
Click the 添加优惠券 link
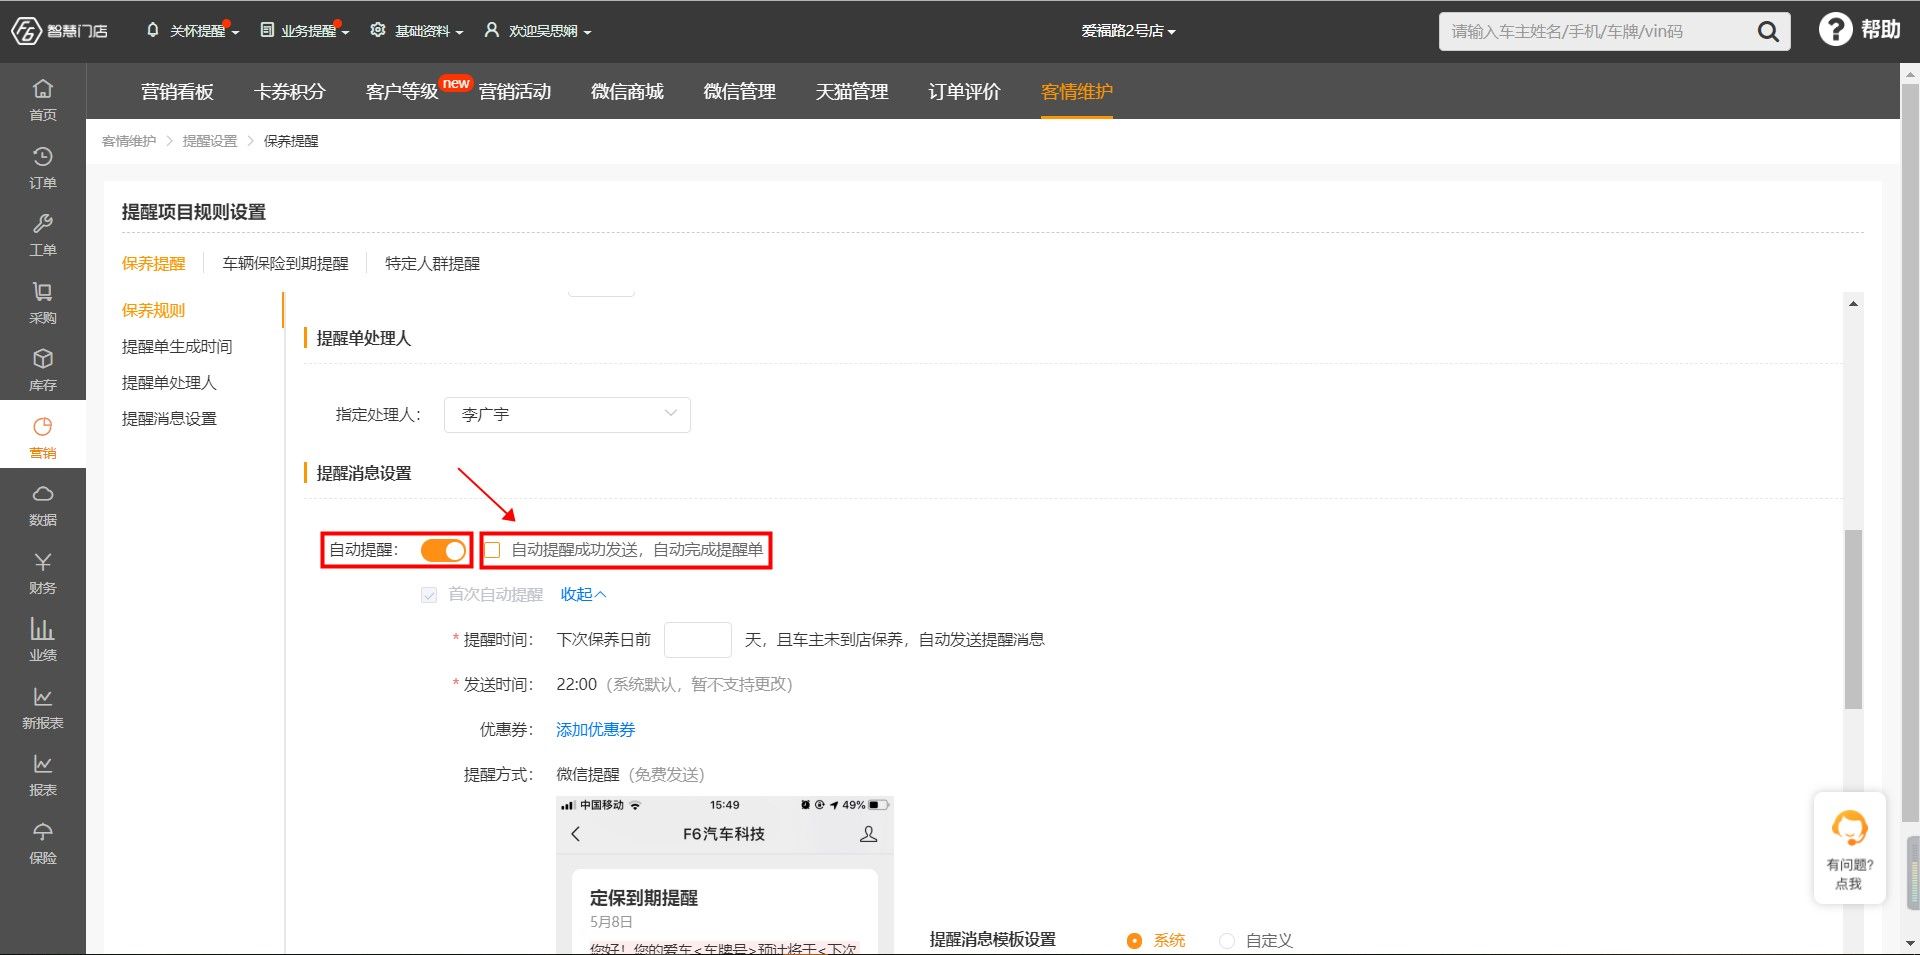tap(596, 729)
